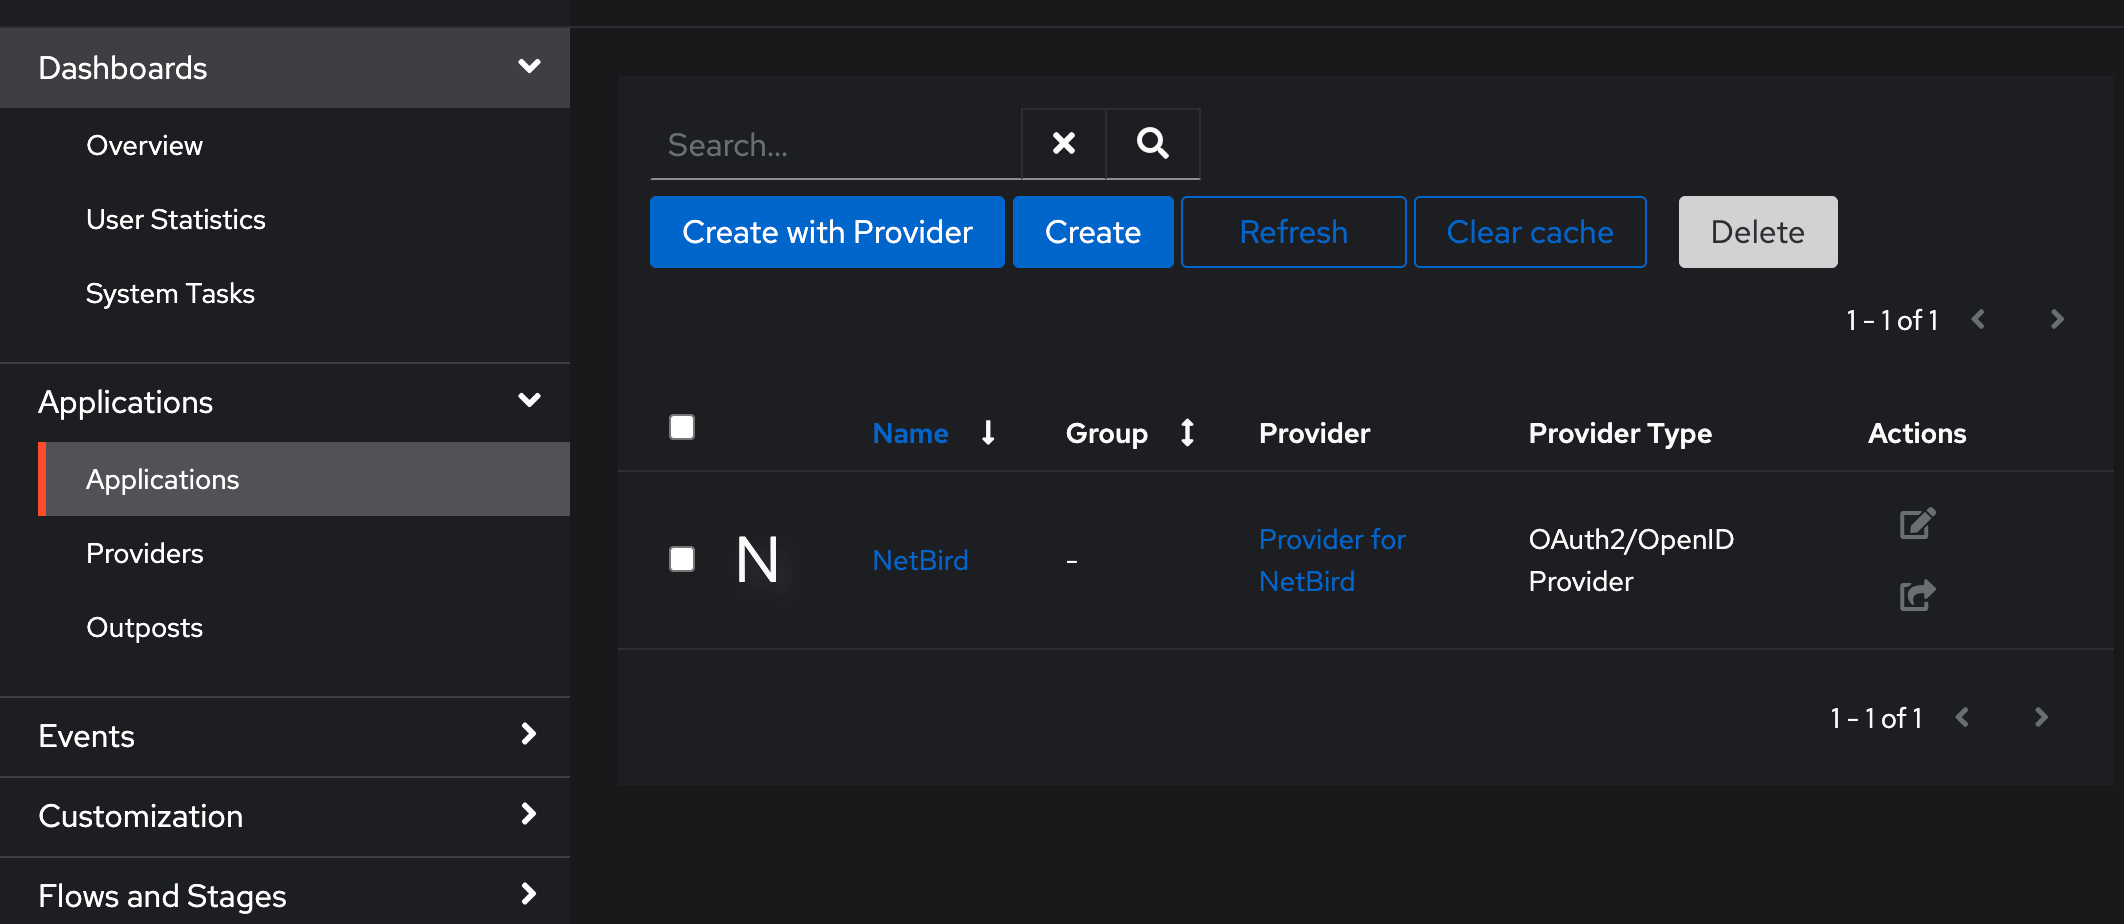Collapse the Applications section chevron

click(x=529, y=400)
